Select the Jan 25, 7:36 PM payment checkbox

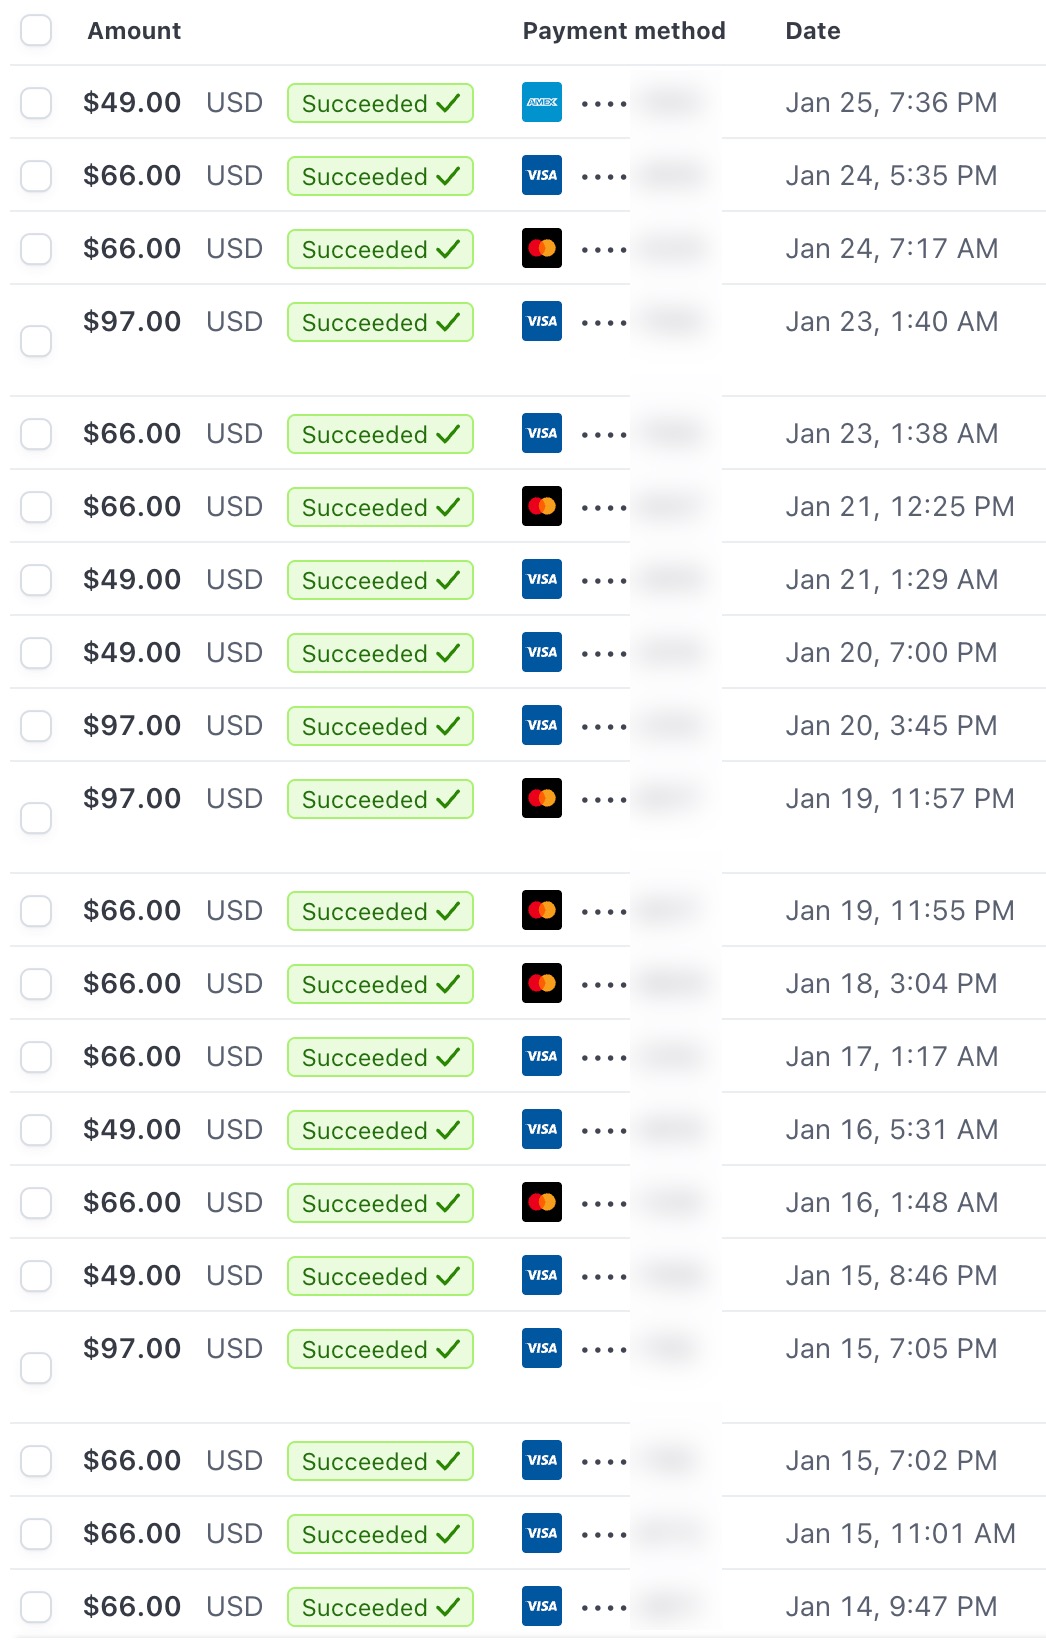[x=36, y=102]
